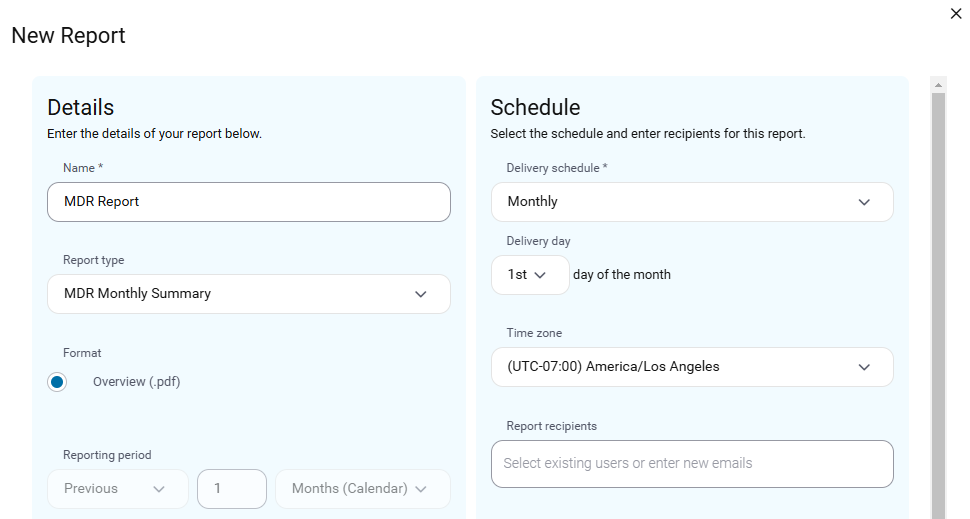Select the Overview (.pdf) radio button
This screenshot has height=519, width=970.
coord(57,382)
